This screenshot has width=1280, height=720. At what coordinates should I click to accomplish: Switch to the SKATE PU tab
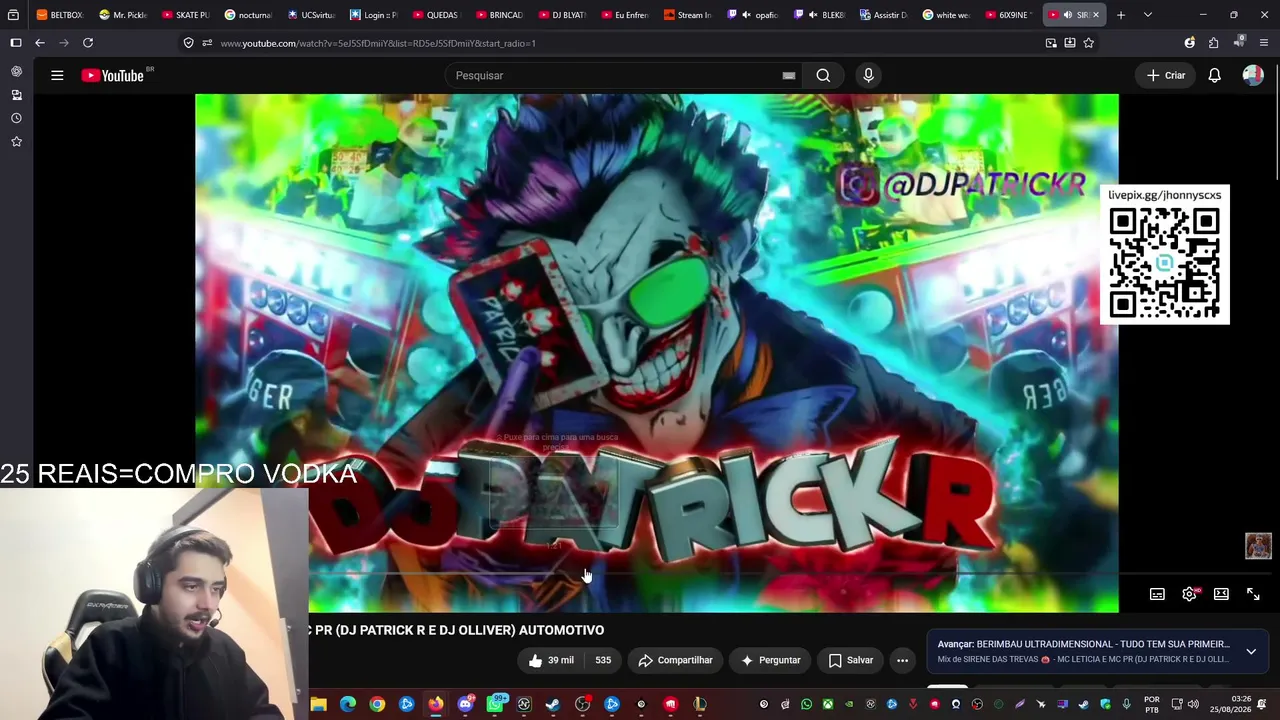(x=186, y=15)
